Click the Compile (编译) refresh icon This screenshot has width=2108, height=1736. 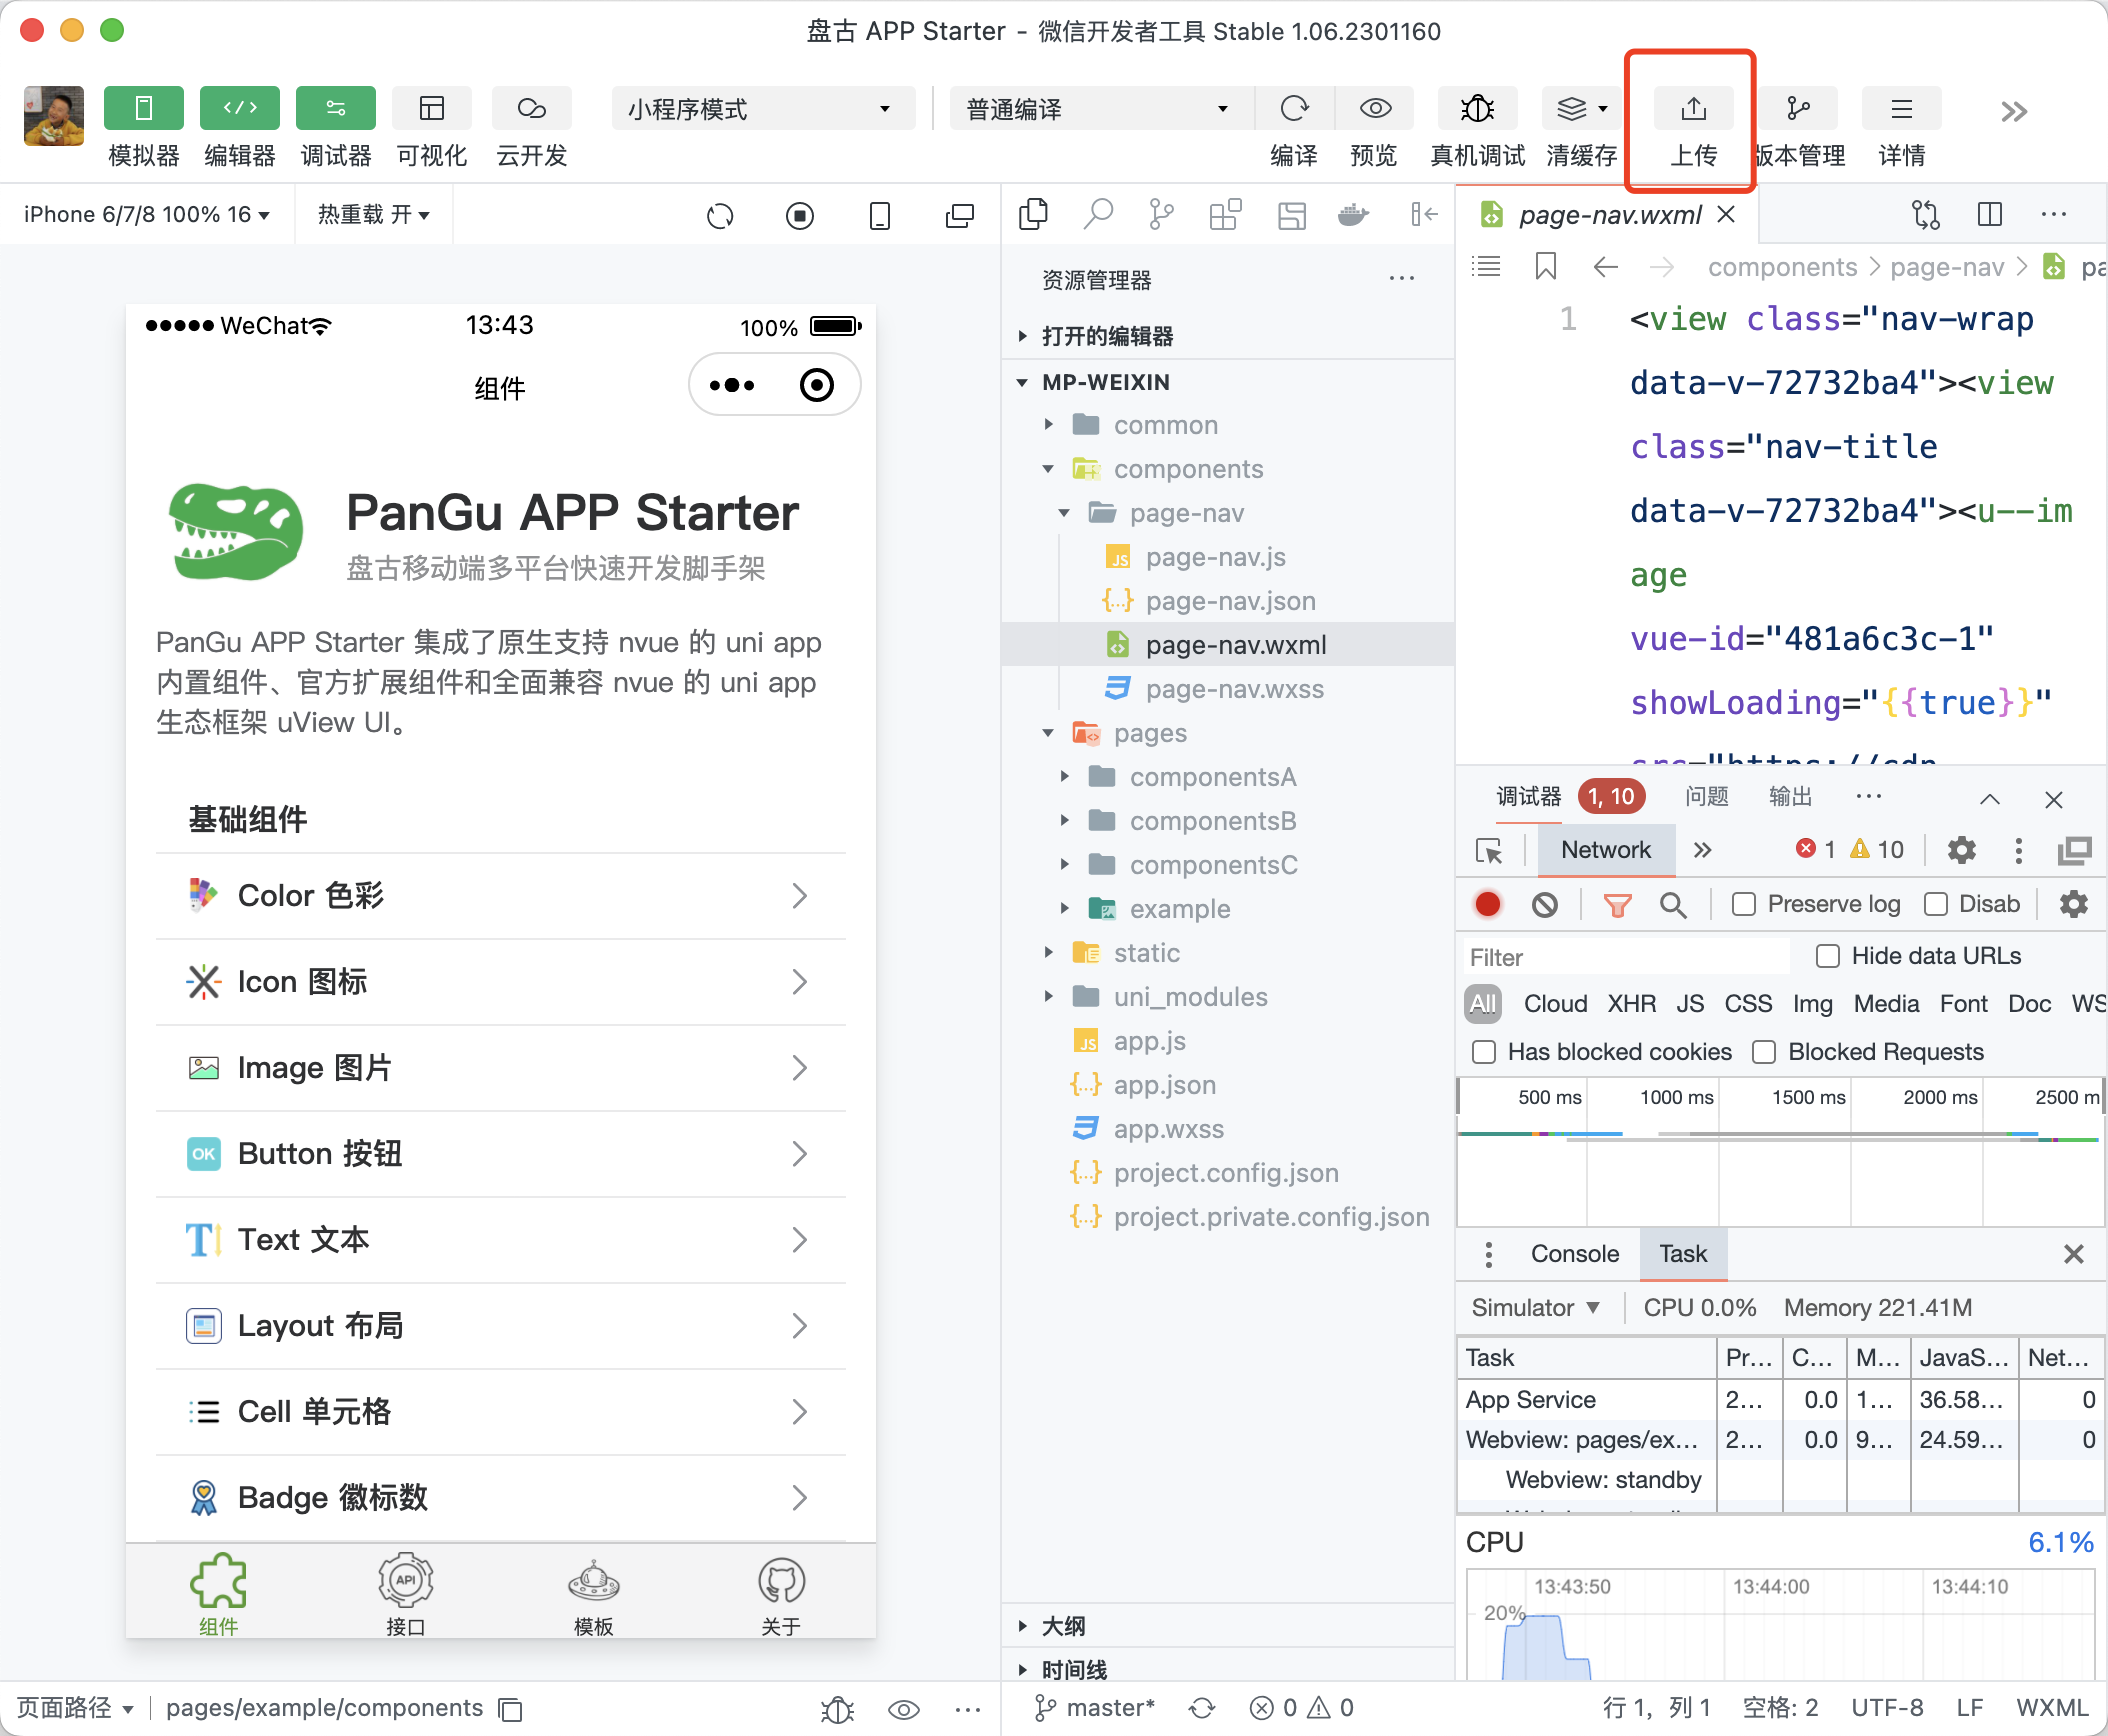[x=1294, y=108]
